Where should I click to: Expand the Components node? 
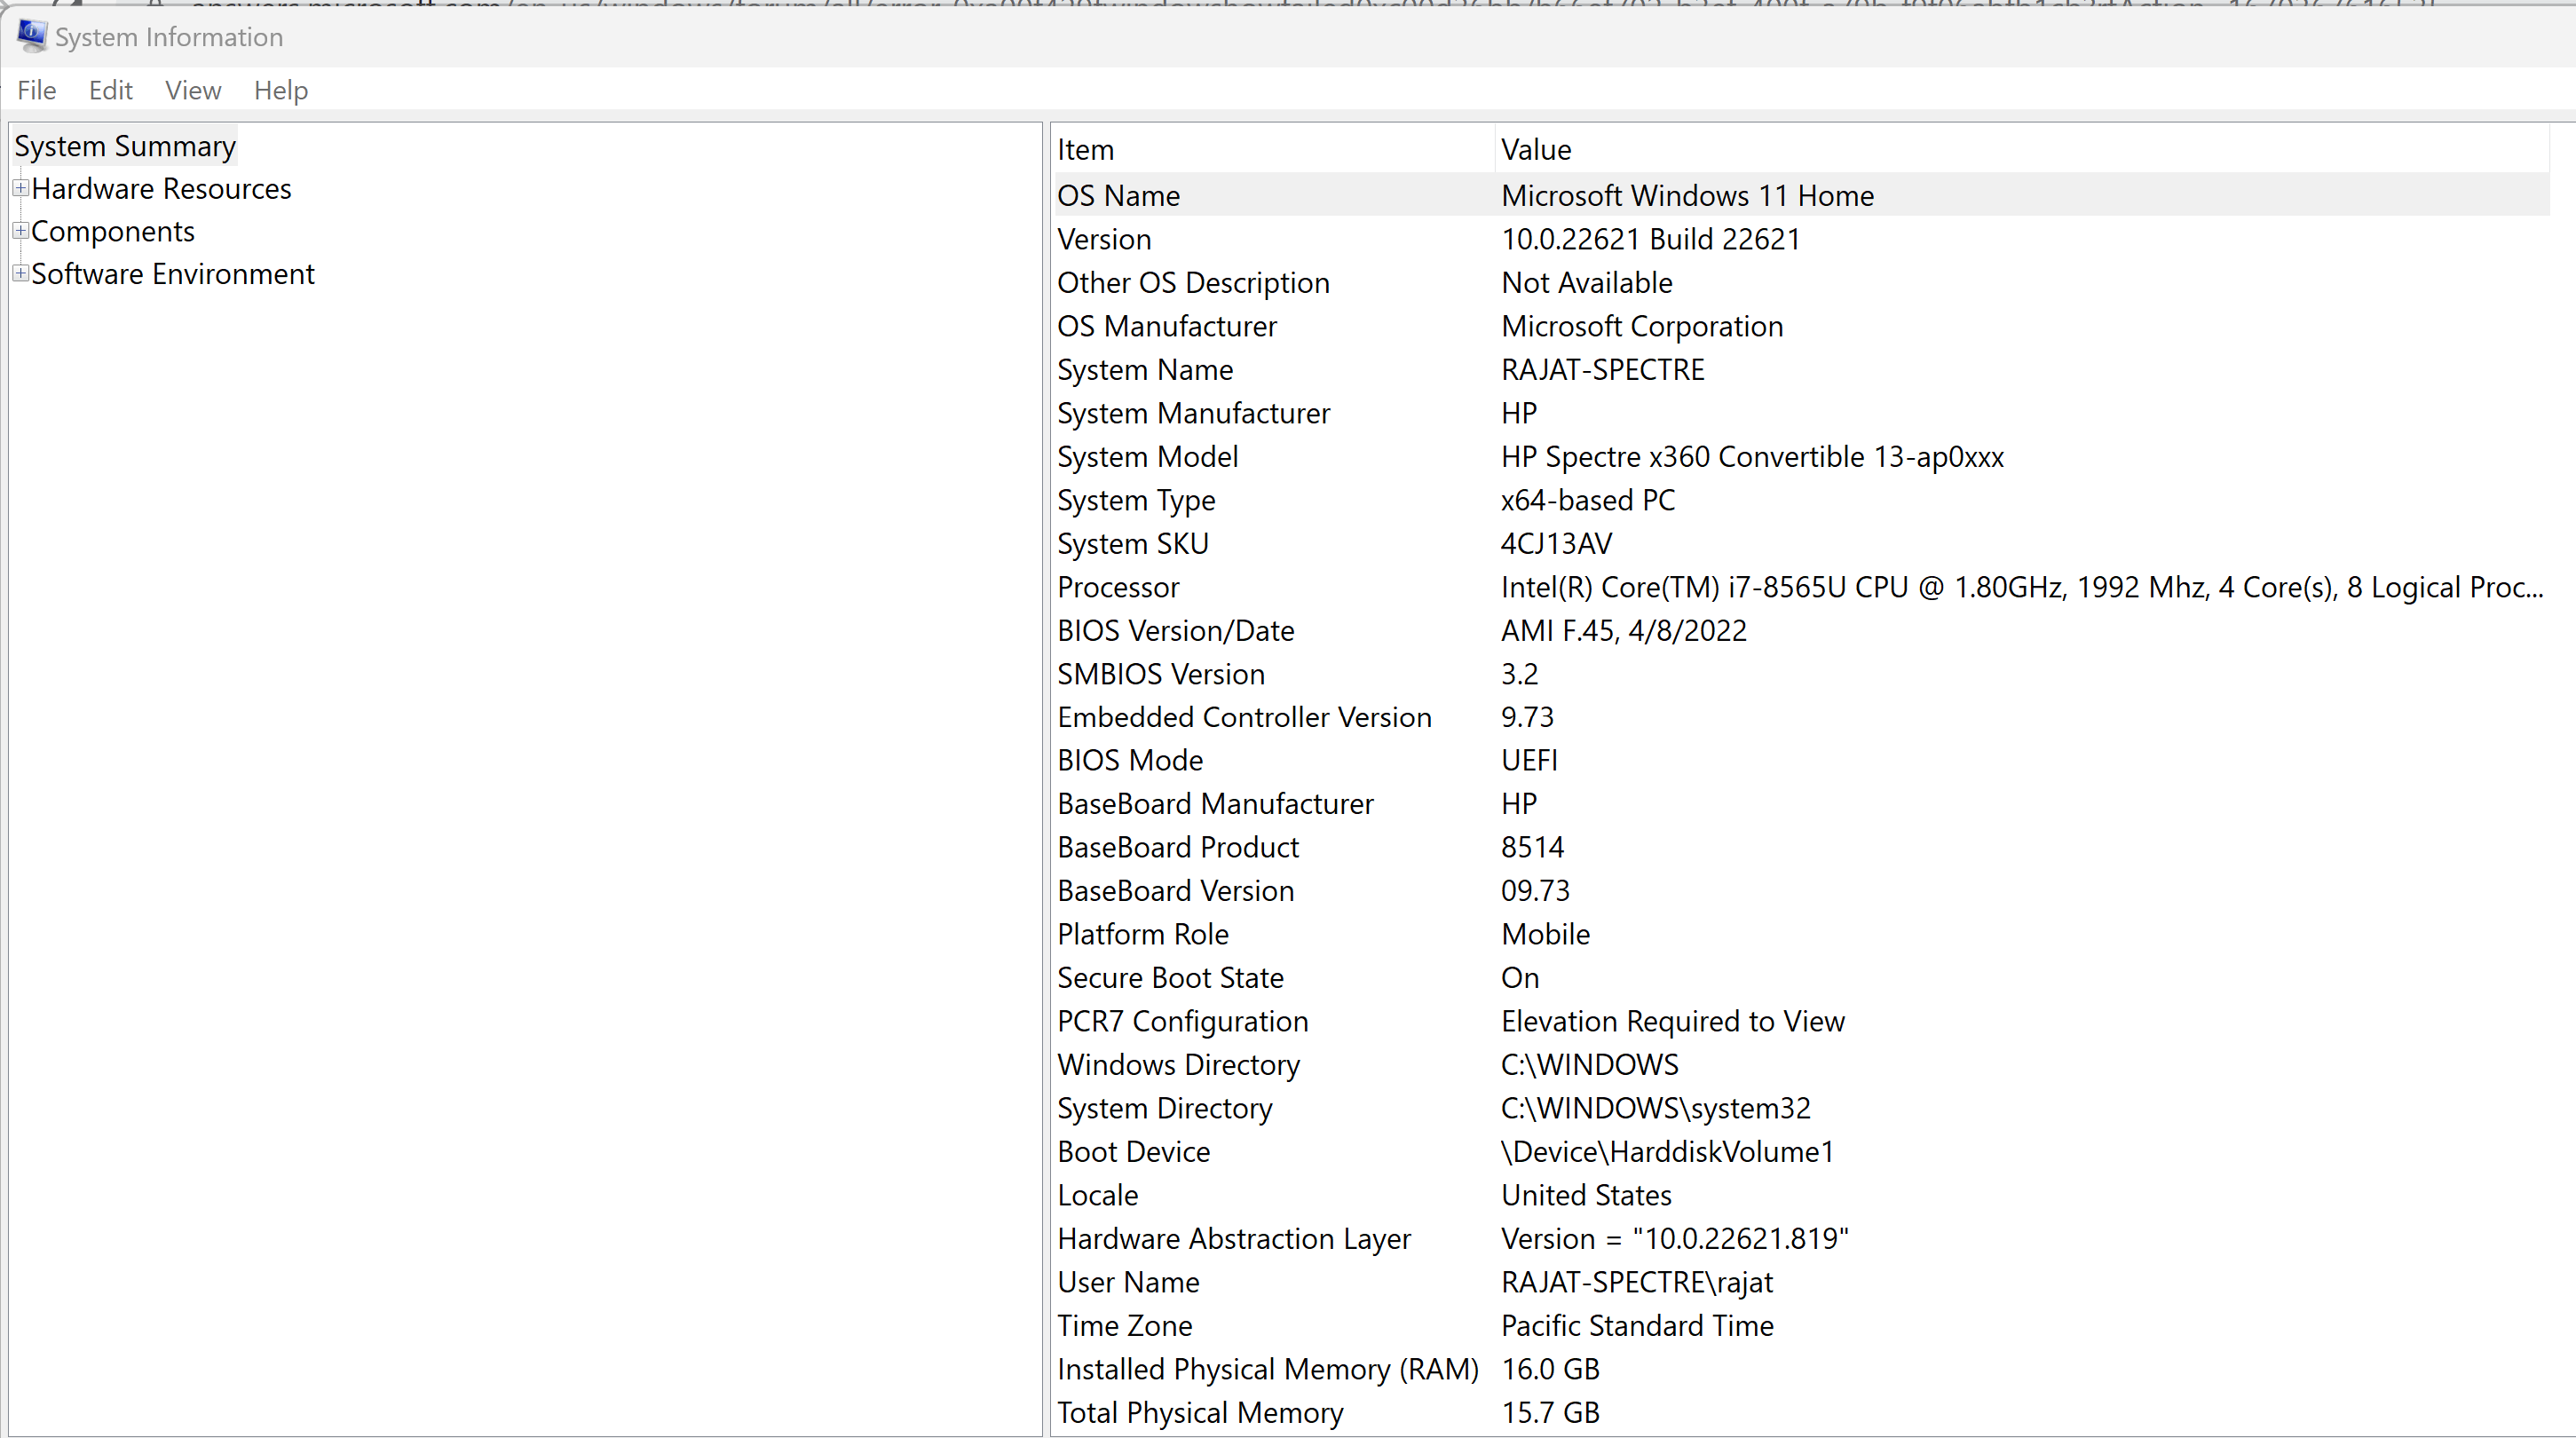tap(20, 231)
